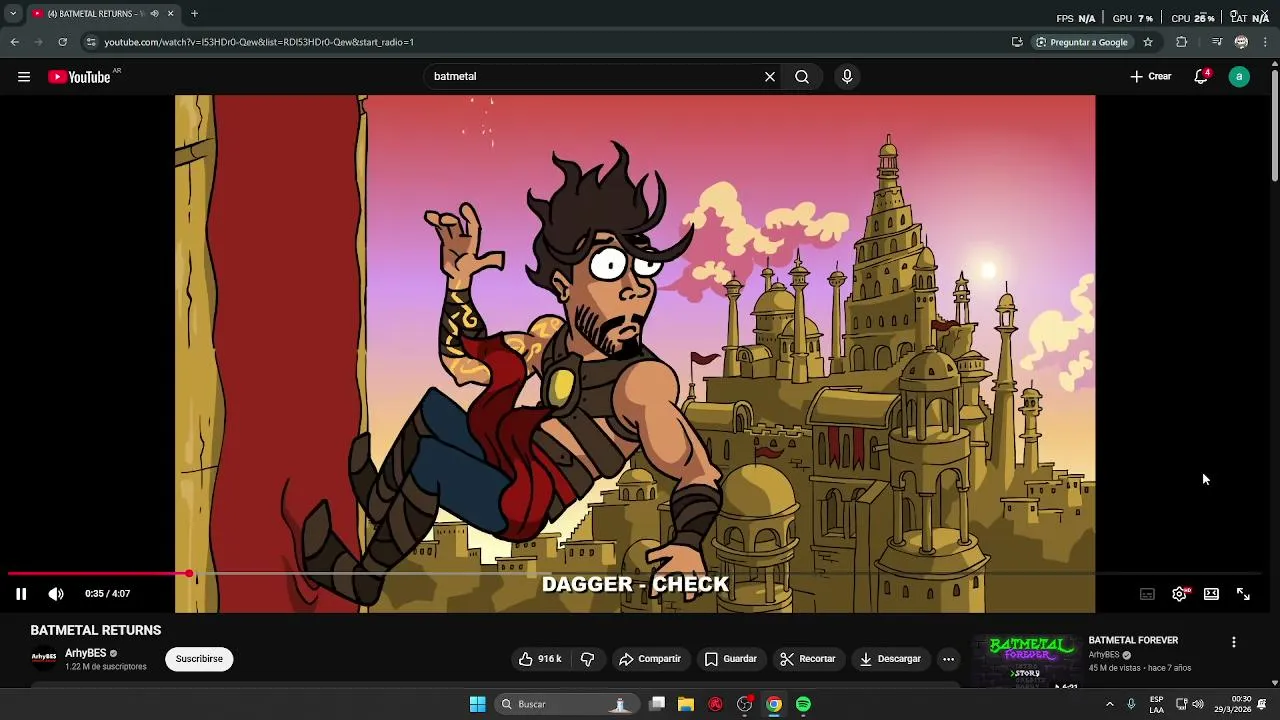Open the player settings gear
This screenshot has width=1280, height=720.
click(x=1179, y=594)
